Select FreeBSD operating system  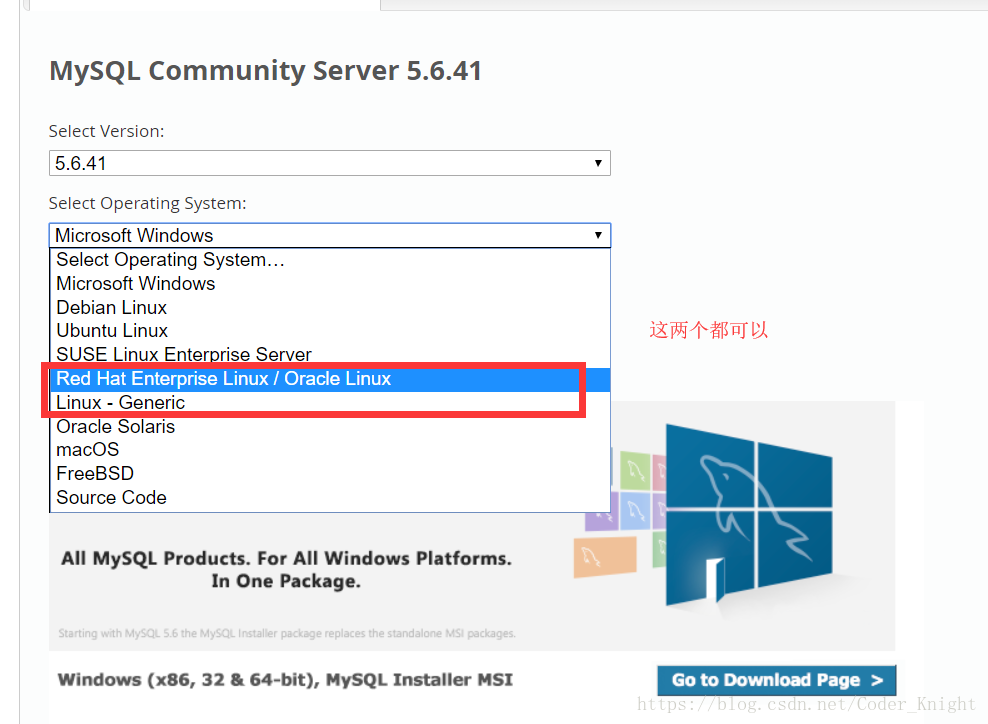[x=330, y=474]
